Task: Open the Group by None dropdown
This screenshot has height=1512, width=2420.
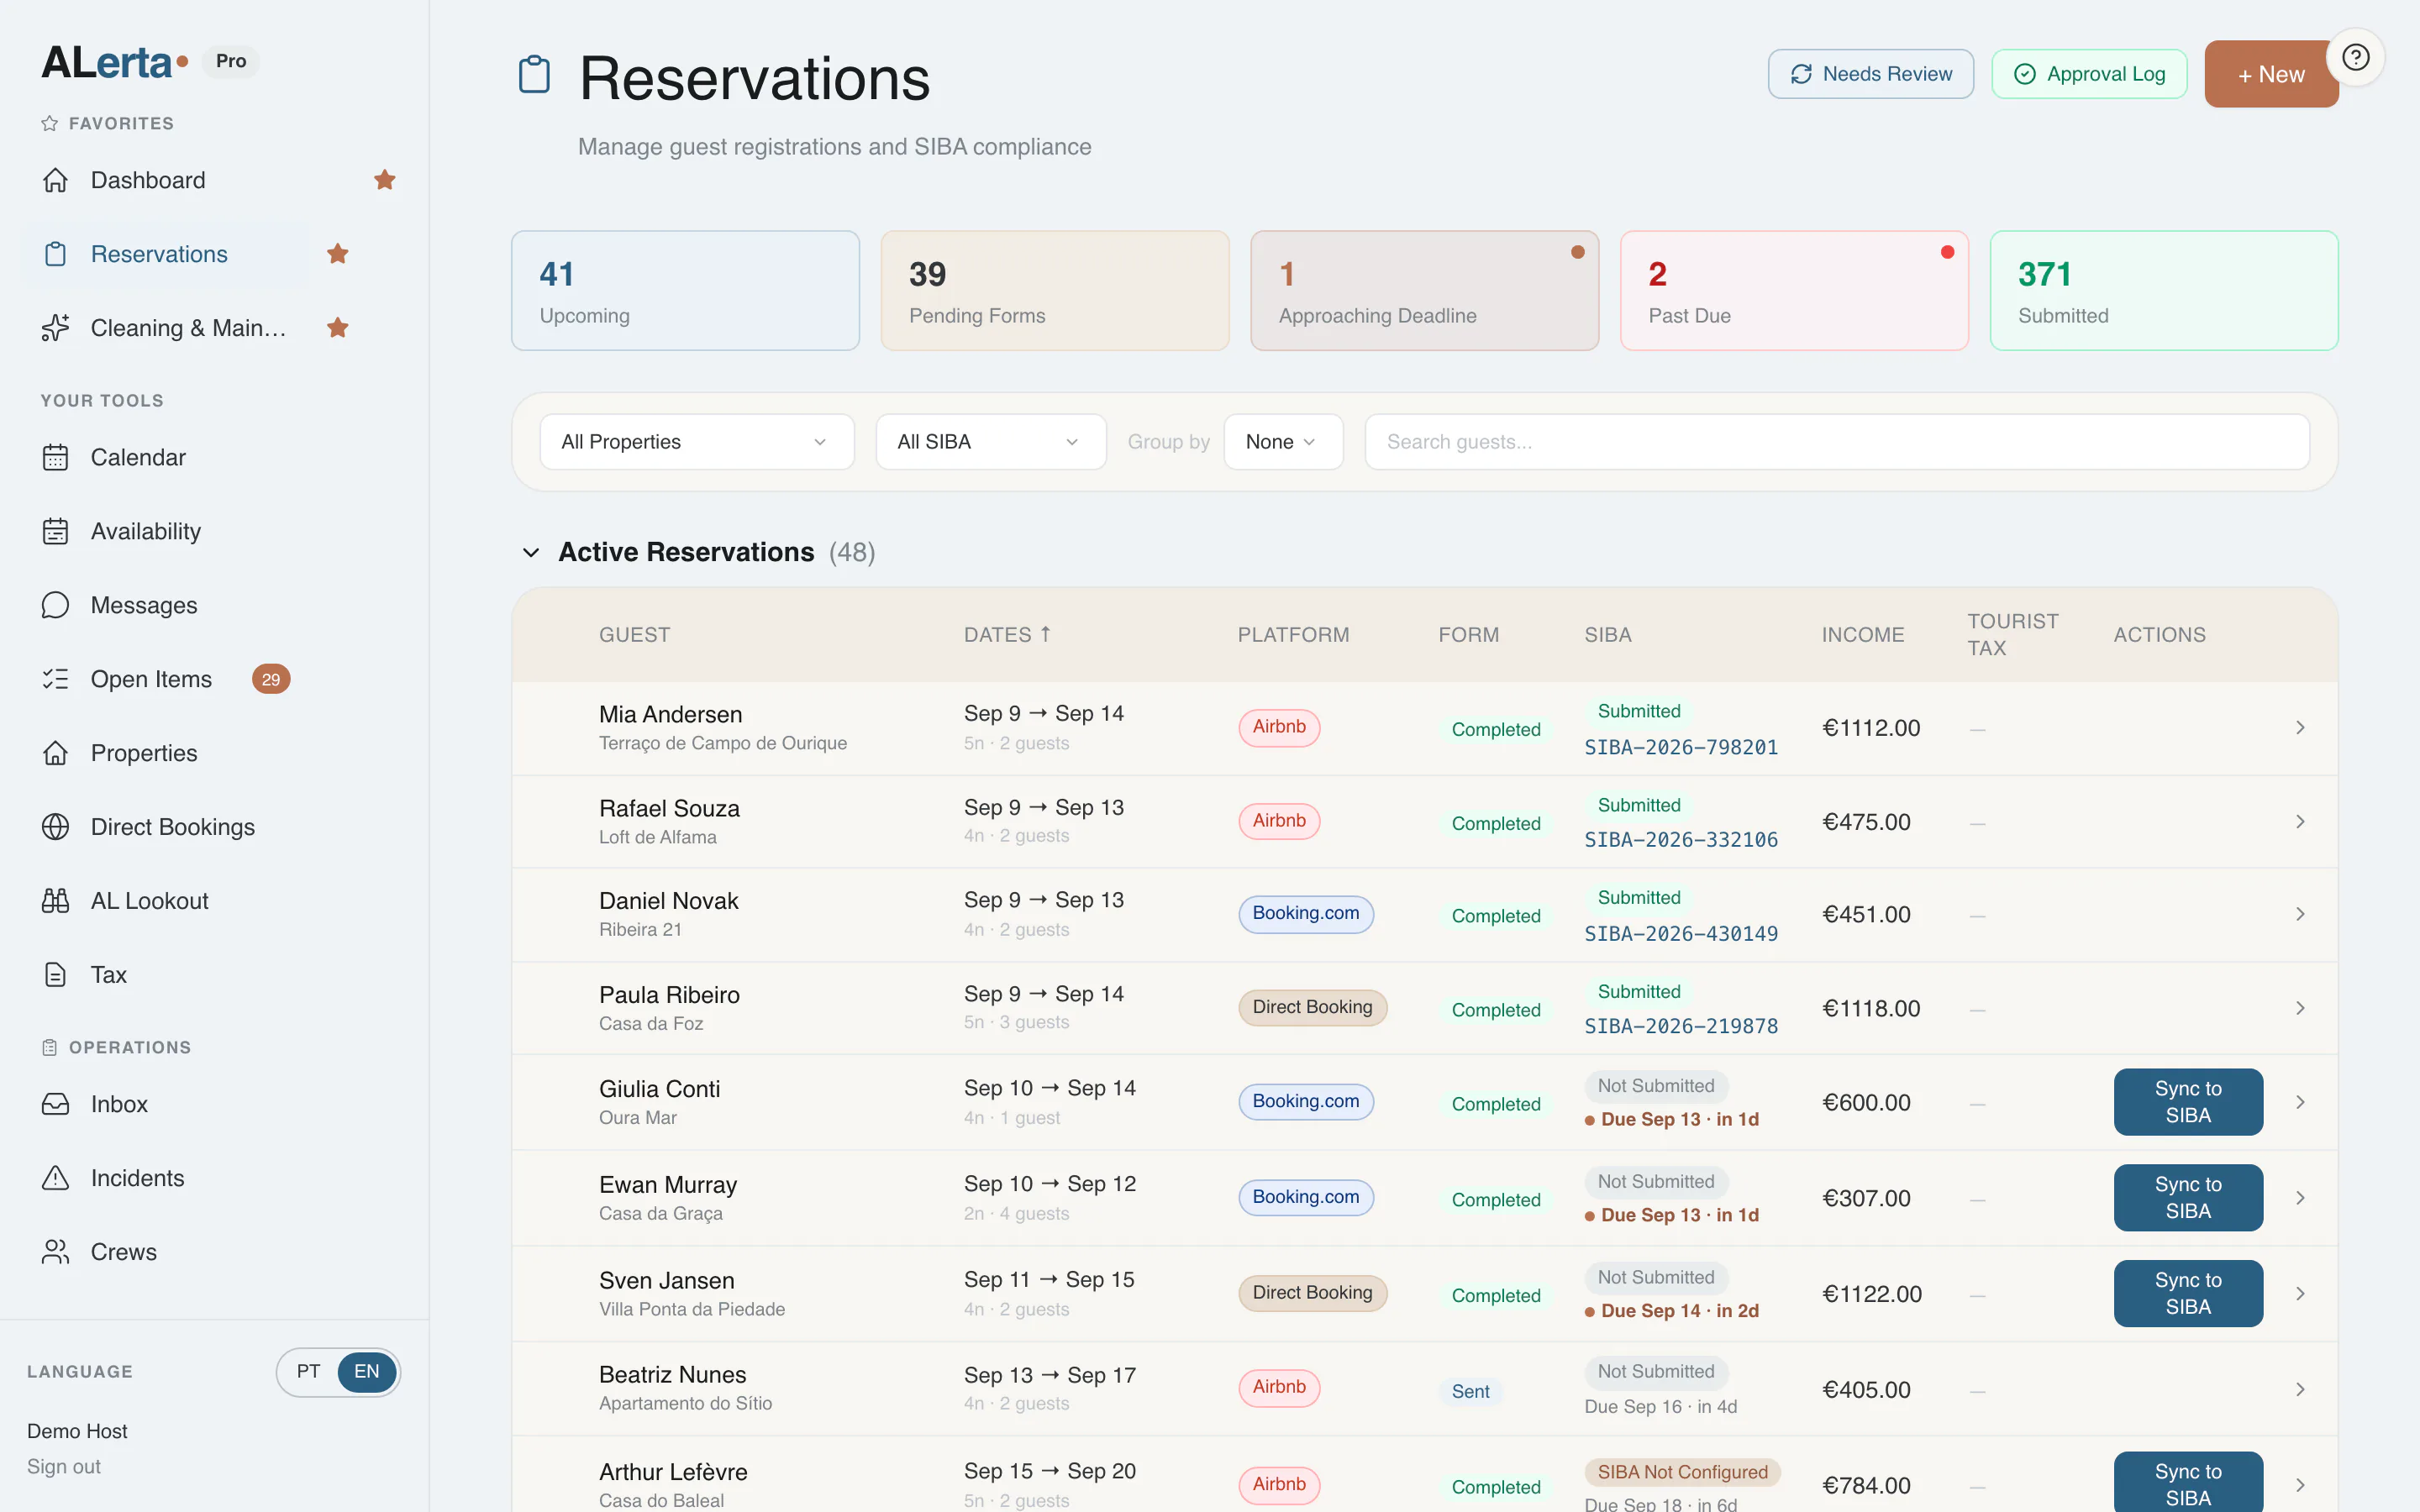Action: (x=1283, y=442)
